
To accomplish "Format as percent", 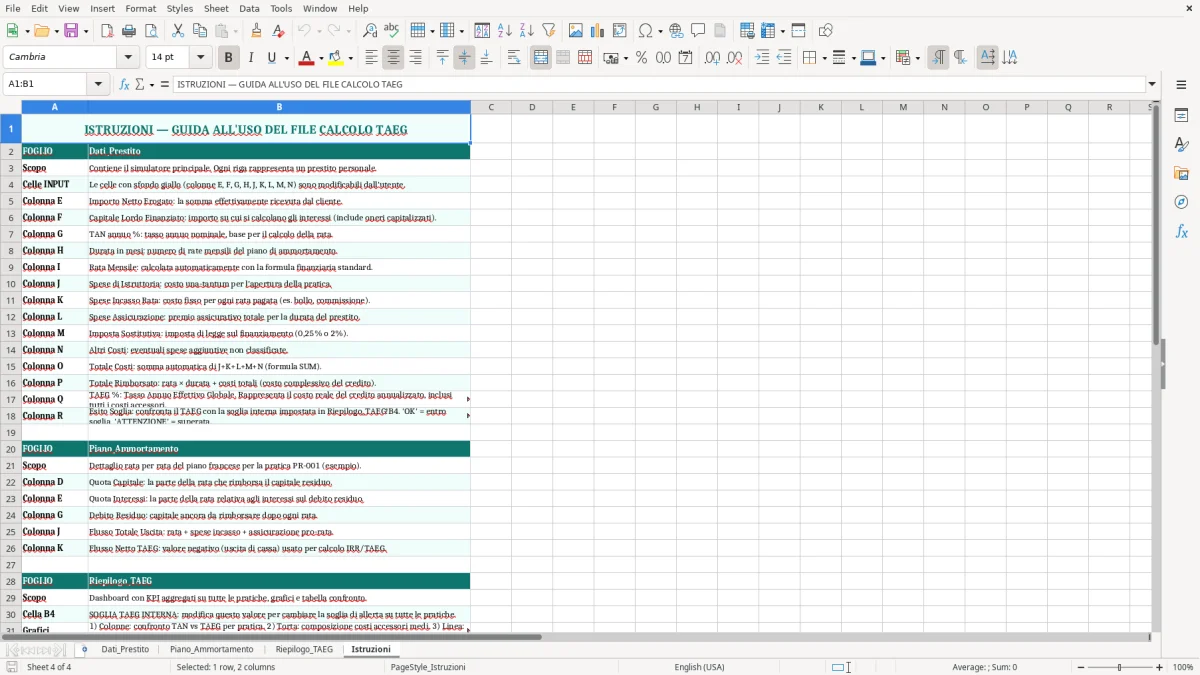I will pos(641,58).
